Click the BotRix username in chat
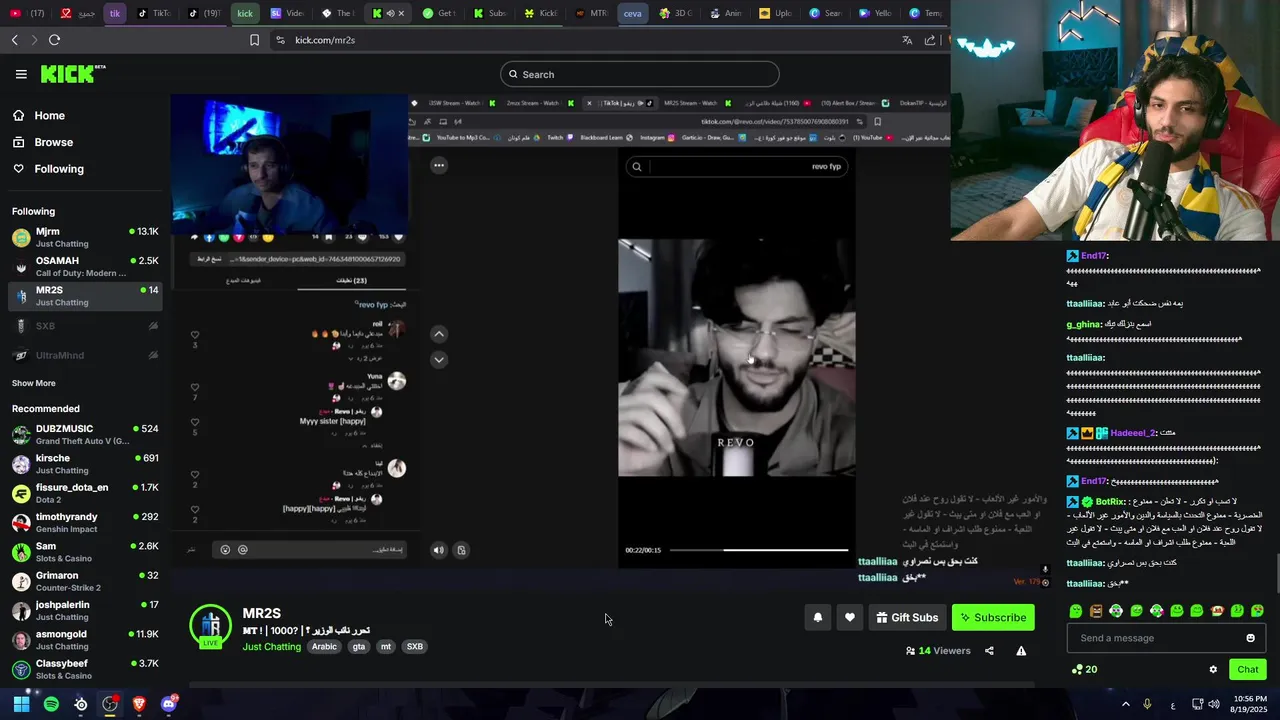1280x720 pixels. (x=1111, y=501)
